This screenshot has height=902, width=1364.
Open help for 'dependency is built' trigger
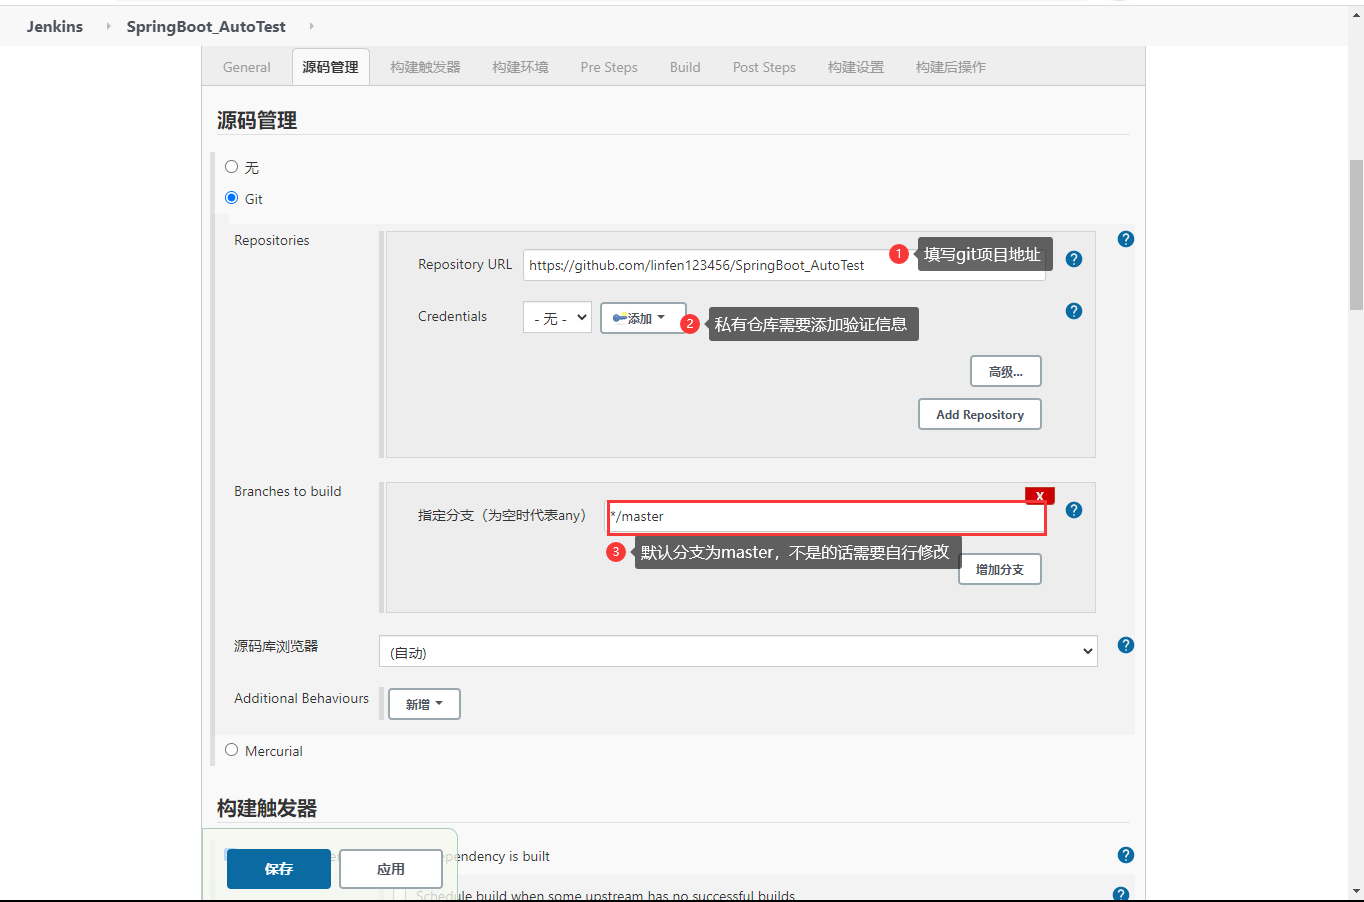point(1126,855)
